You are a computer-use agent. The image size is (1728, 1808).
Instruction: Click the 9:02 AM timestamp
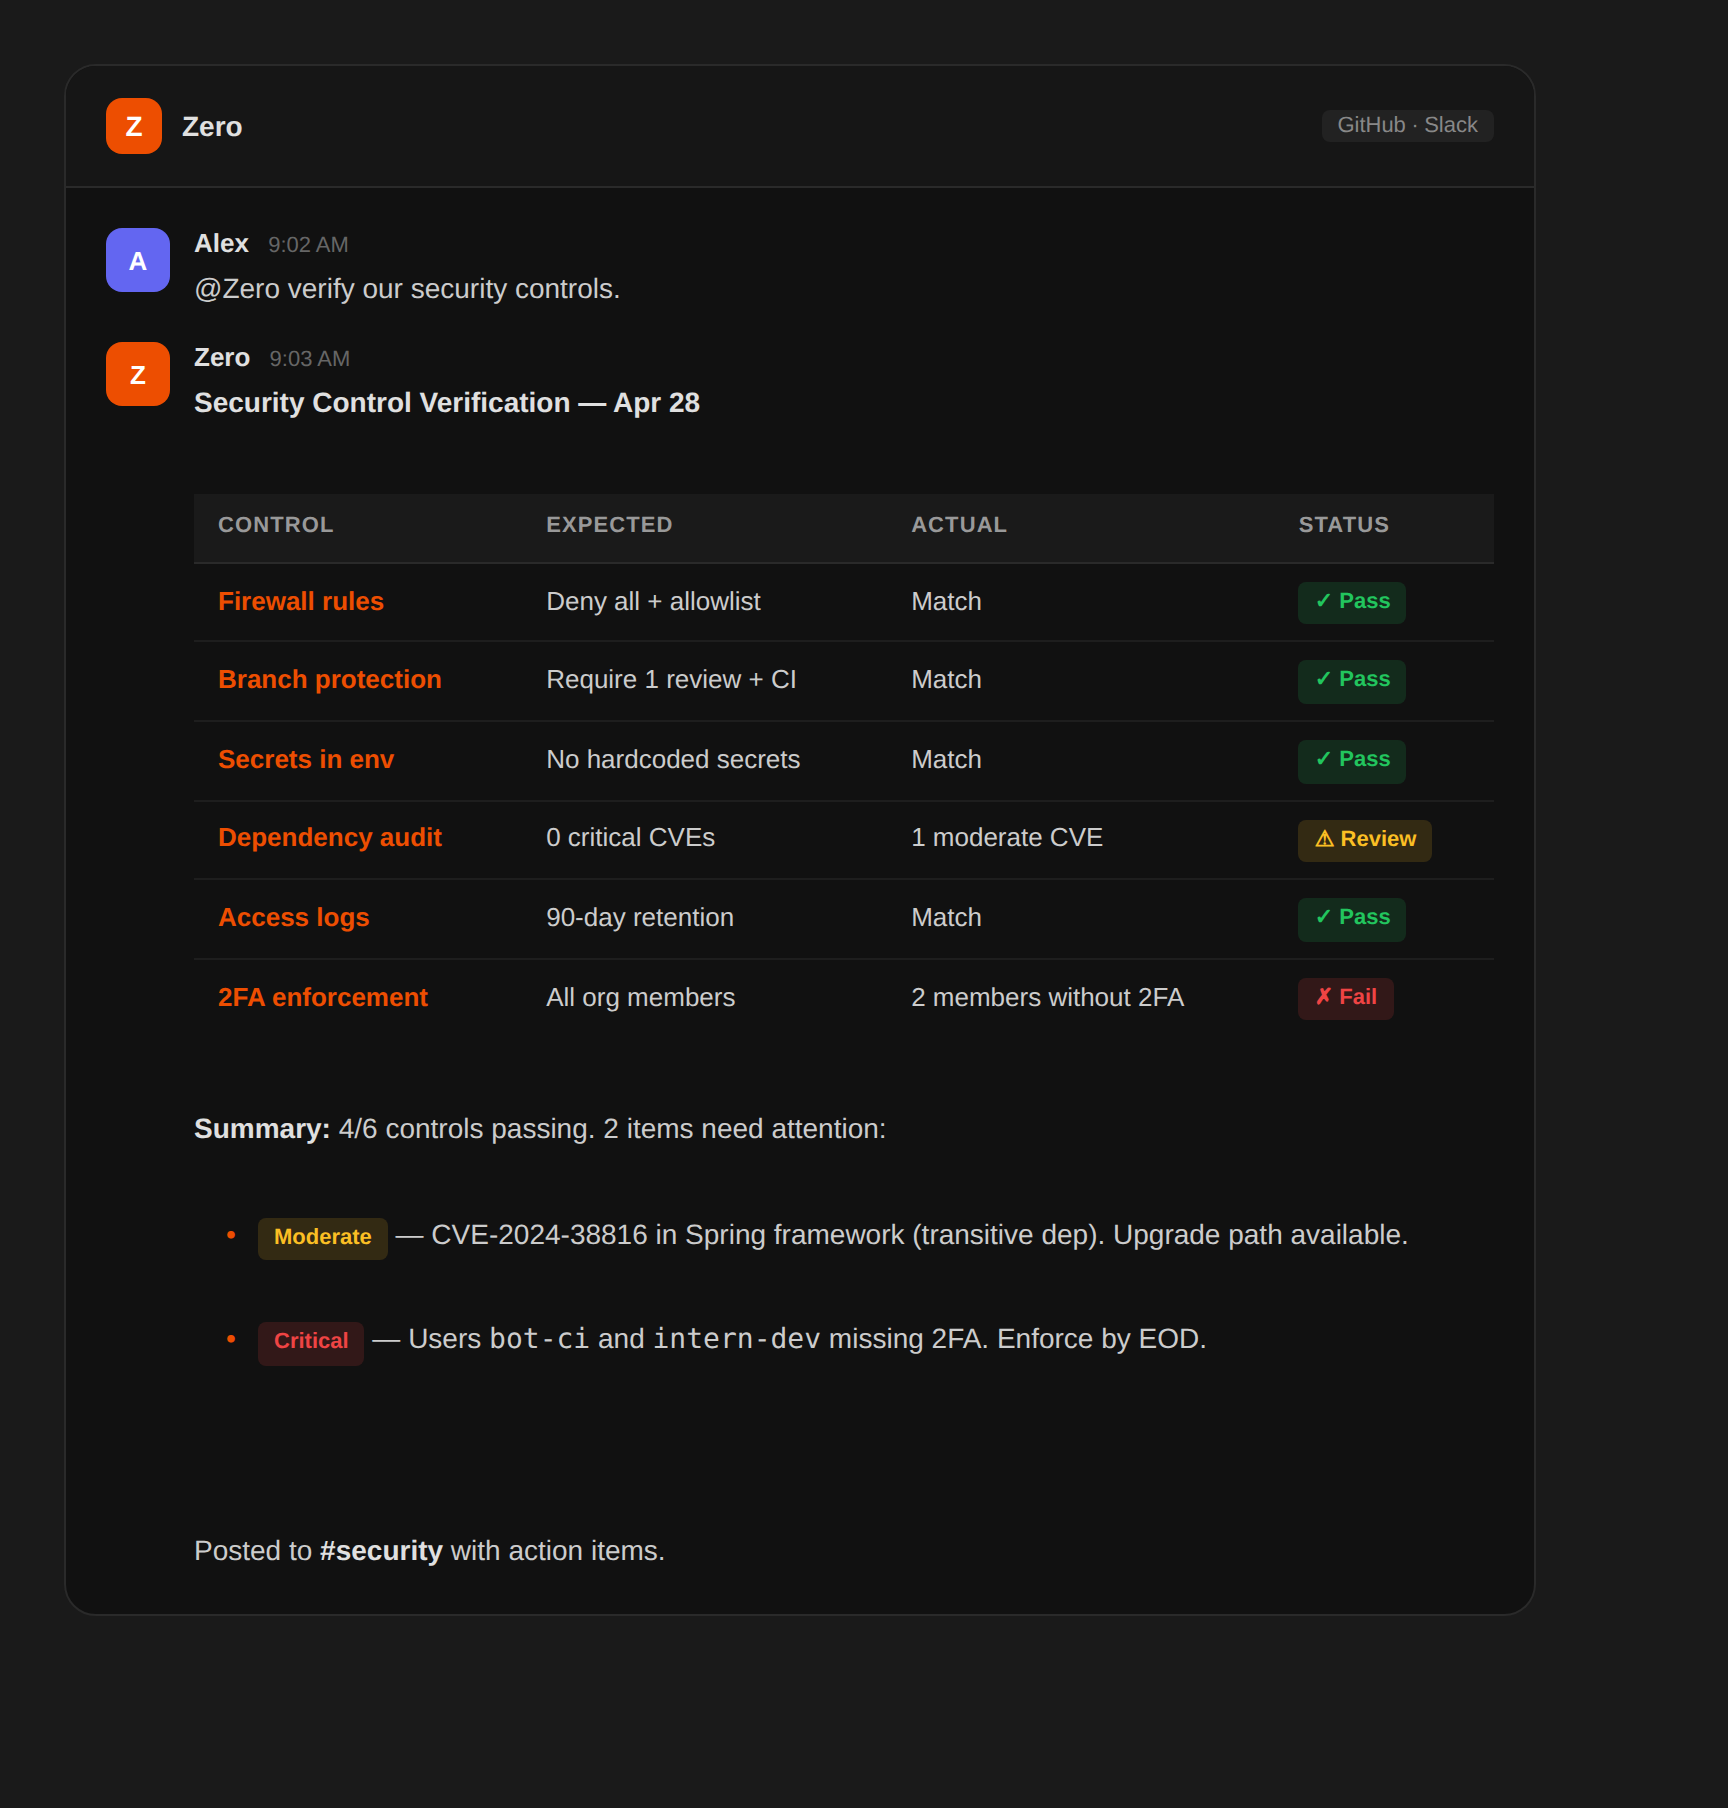tap(308, 245)
